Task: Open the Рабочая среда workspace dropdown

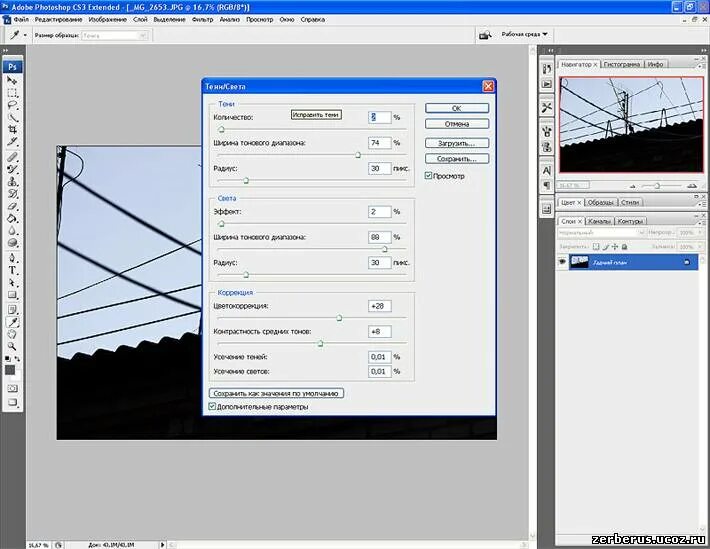Action: pyautogui.click(x=525, y=34)
